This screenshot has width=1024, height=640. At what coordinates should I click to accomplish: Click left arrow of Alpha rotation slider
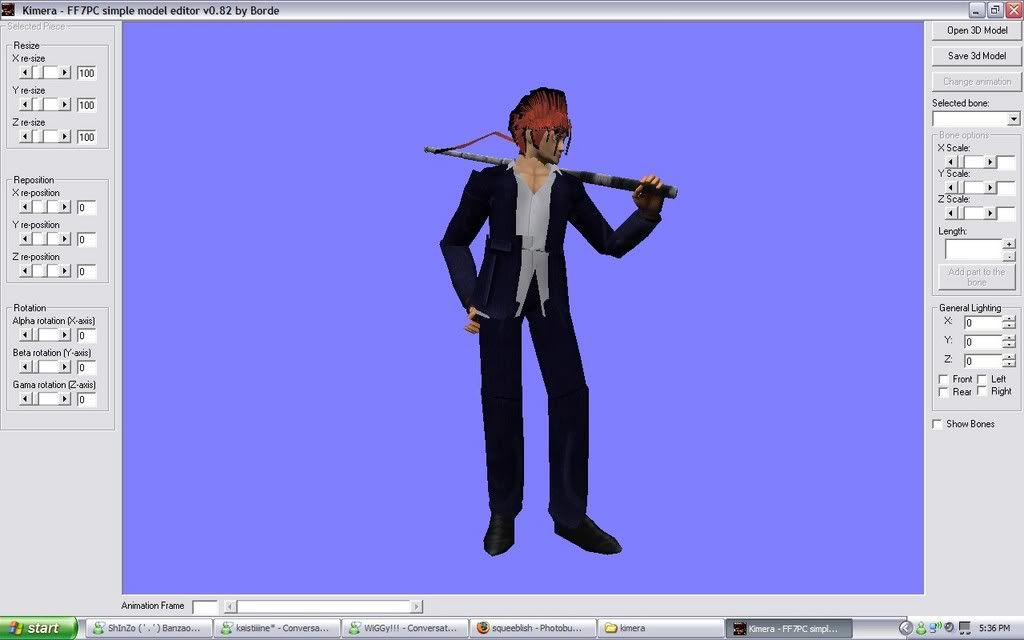pyautogui.click(x=25, y=335)
